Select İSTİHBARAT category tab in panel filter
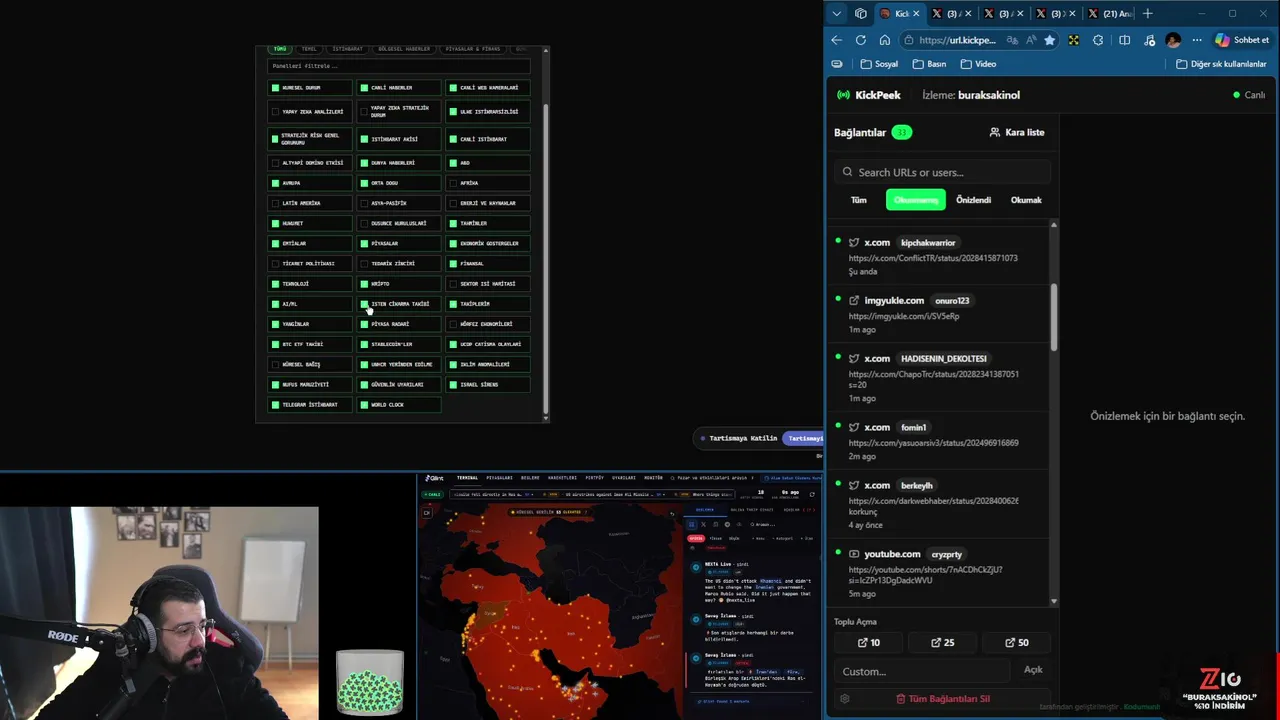The image size is (1280, 720). (348, 49)
